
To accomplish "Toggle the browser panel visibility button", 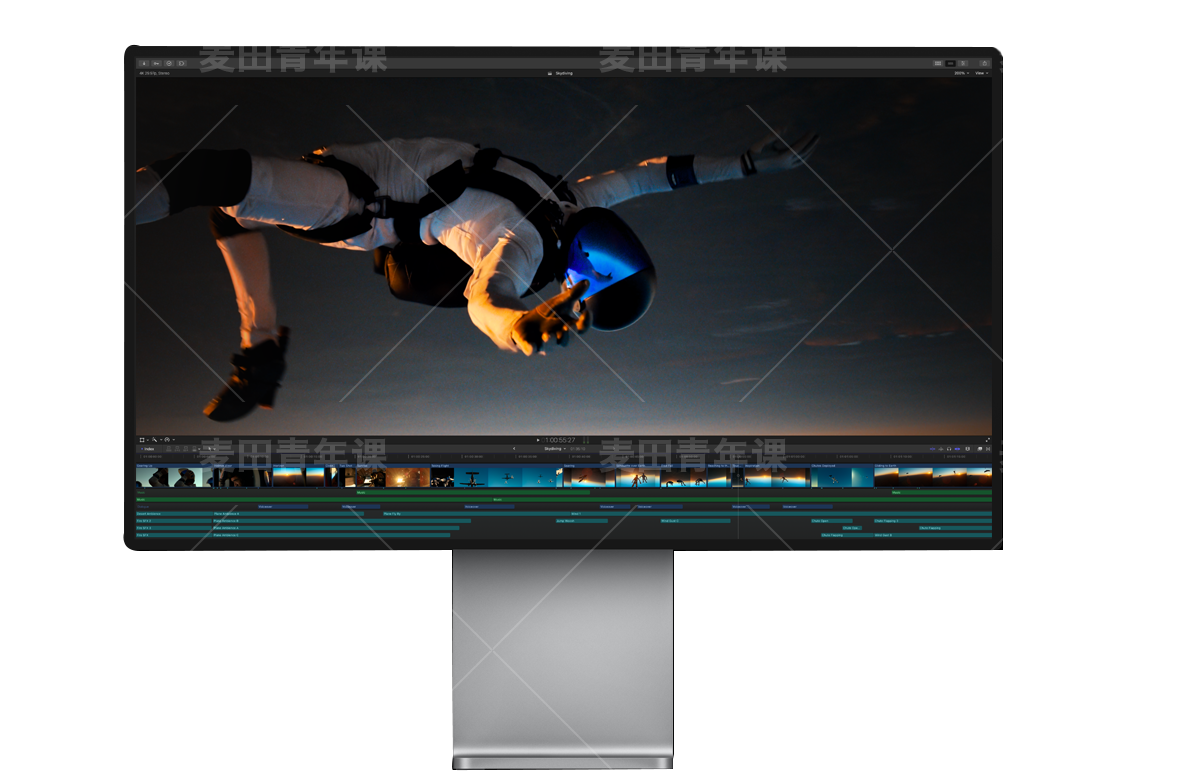I will click(x=938, y=64).
